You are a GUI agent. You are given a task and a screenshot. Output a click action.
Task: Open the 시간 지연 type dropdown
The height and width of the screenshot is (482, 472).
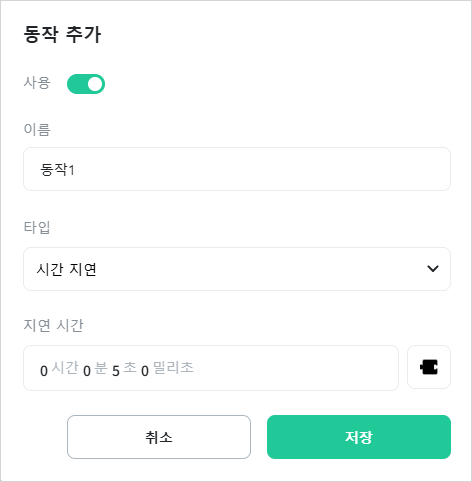[237, 269]
